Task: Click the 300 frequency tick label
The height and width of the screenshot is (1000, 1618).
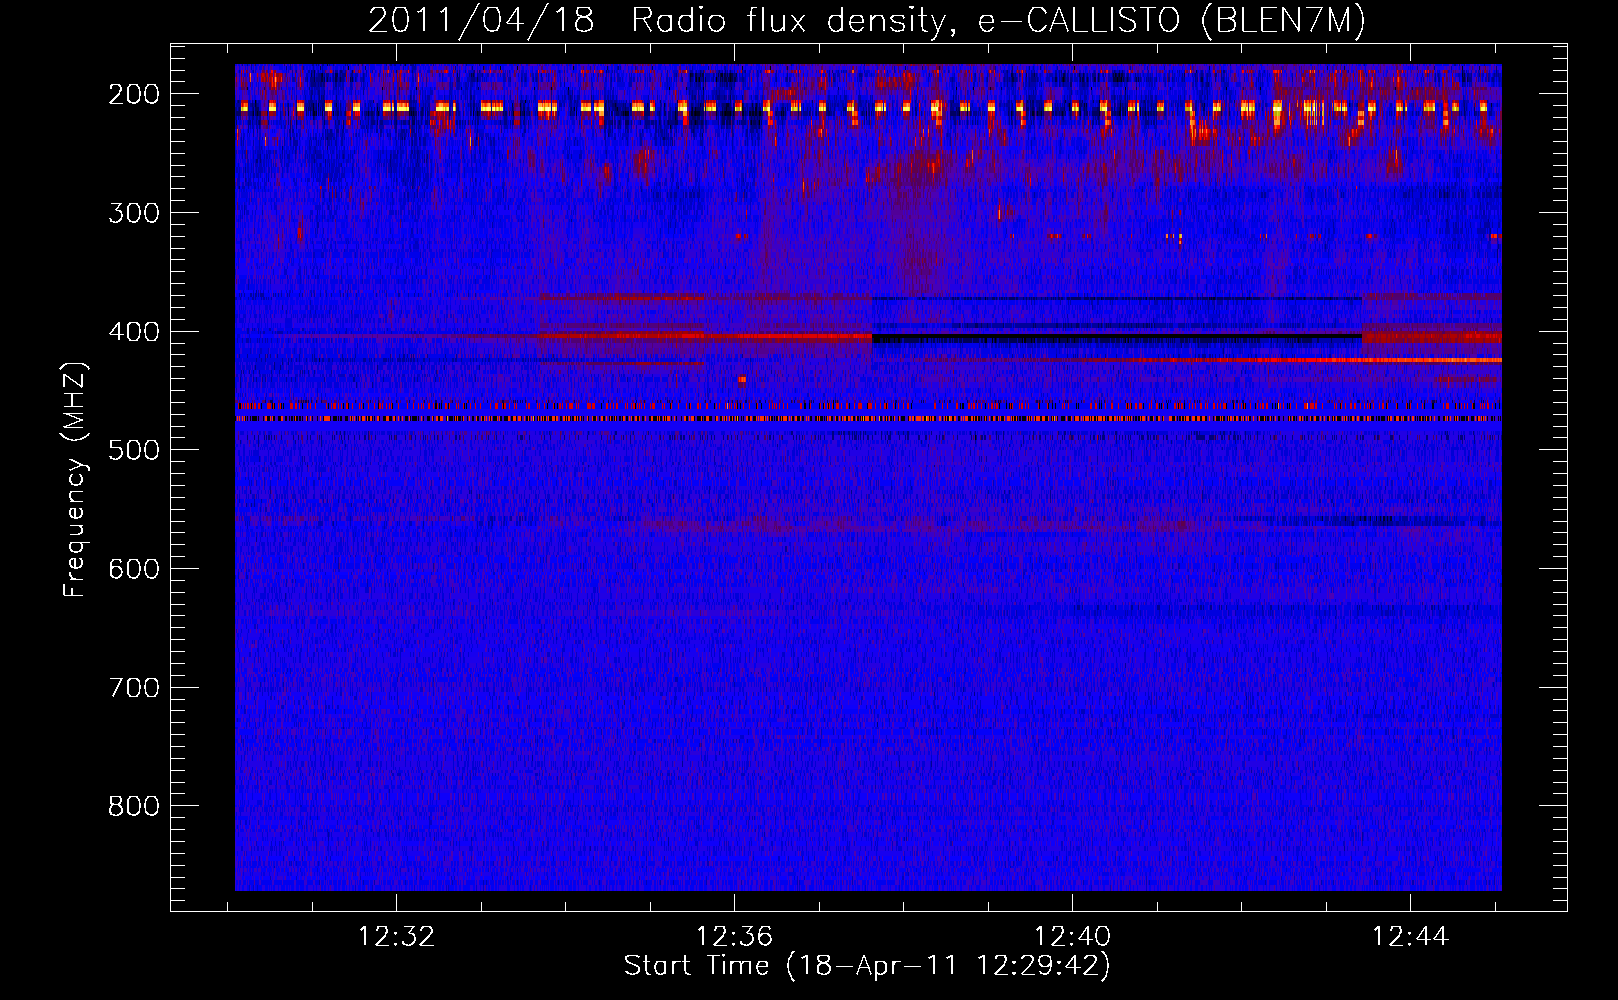Action: point(134,213)
